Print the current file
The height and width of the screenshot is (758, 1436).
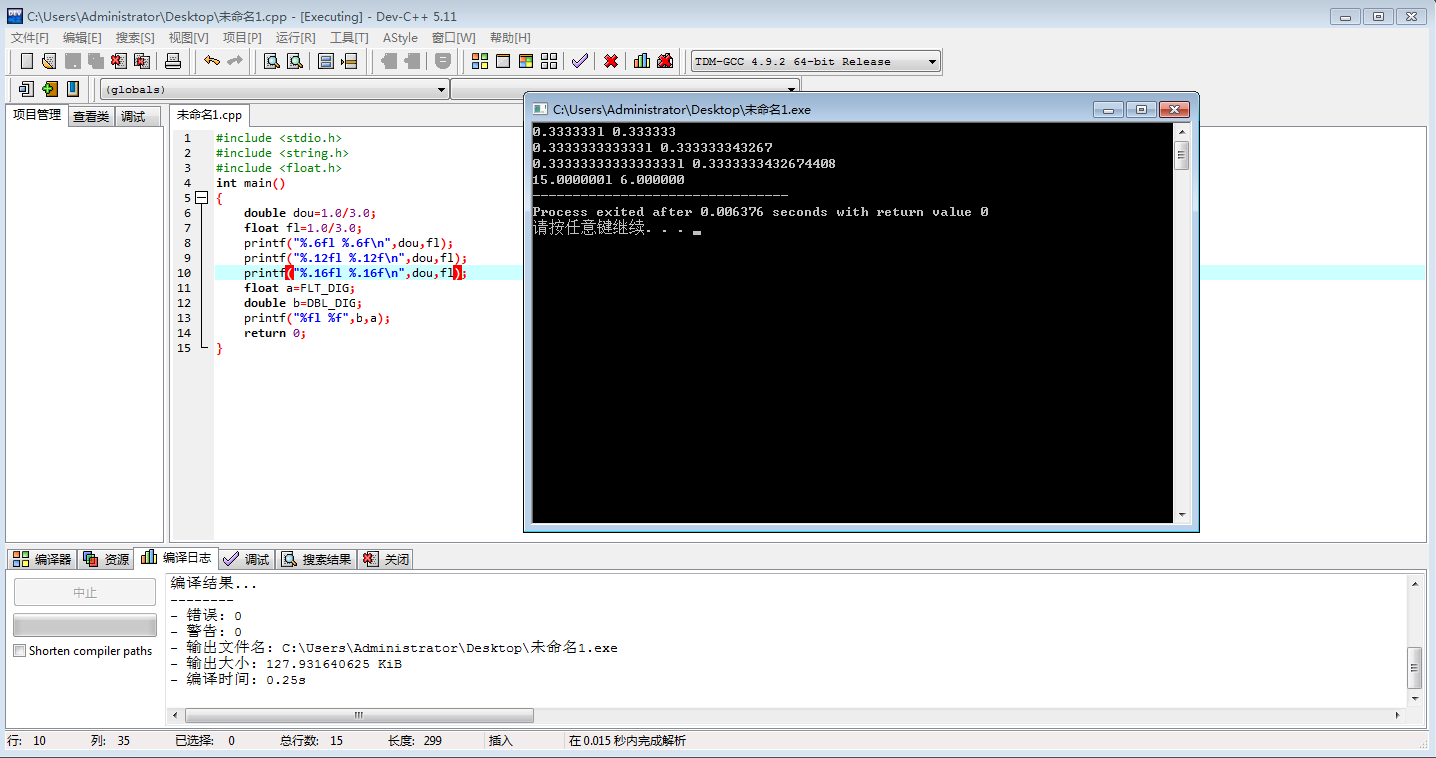click(x=173, y=61)
